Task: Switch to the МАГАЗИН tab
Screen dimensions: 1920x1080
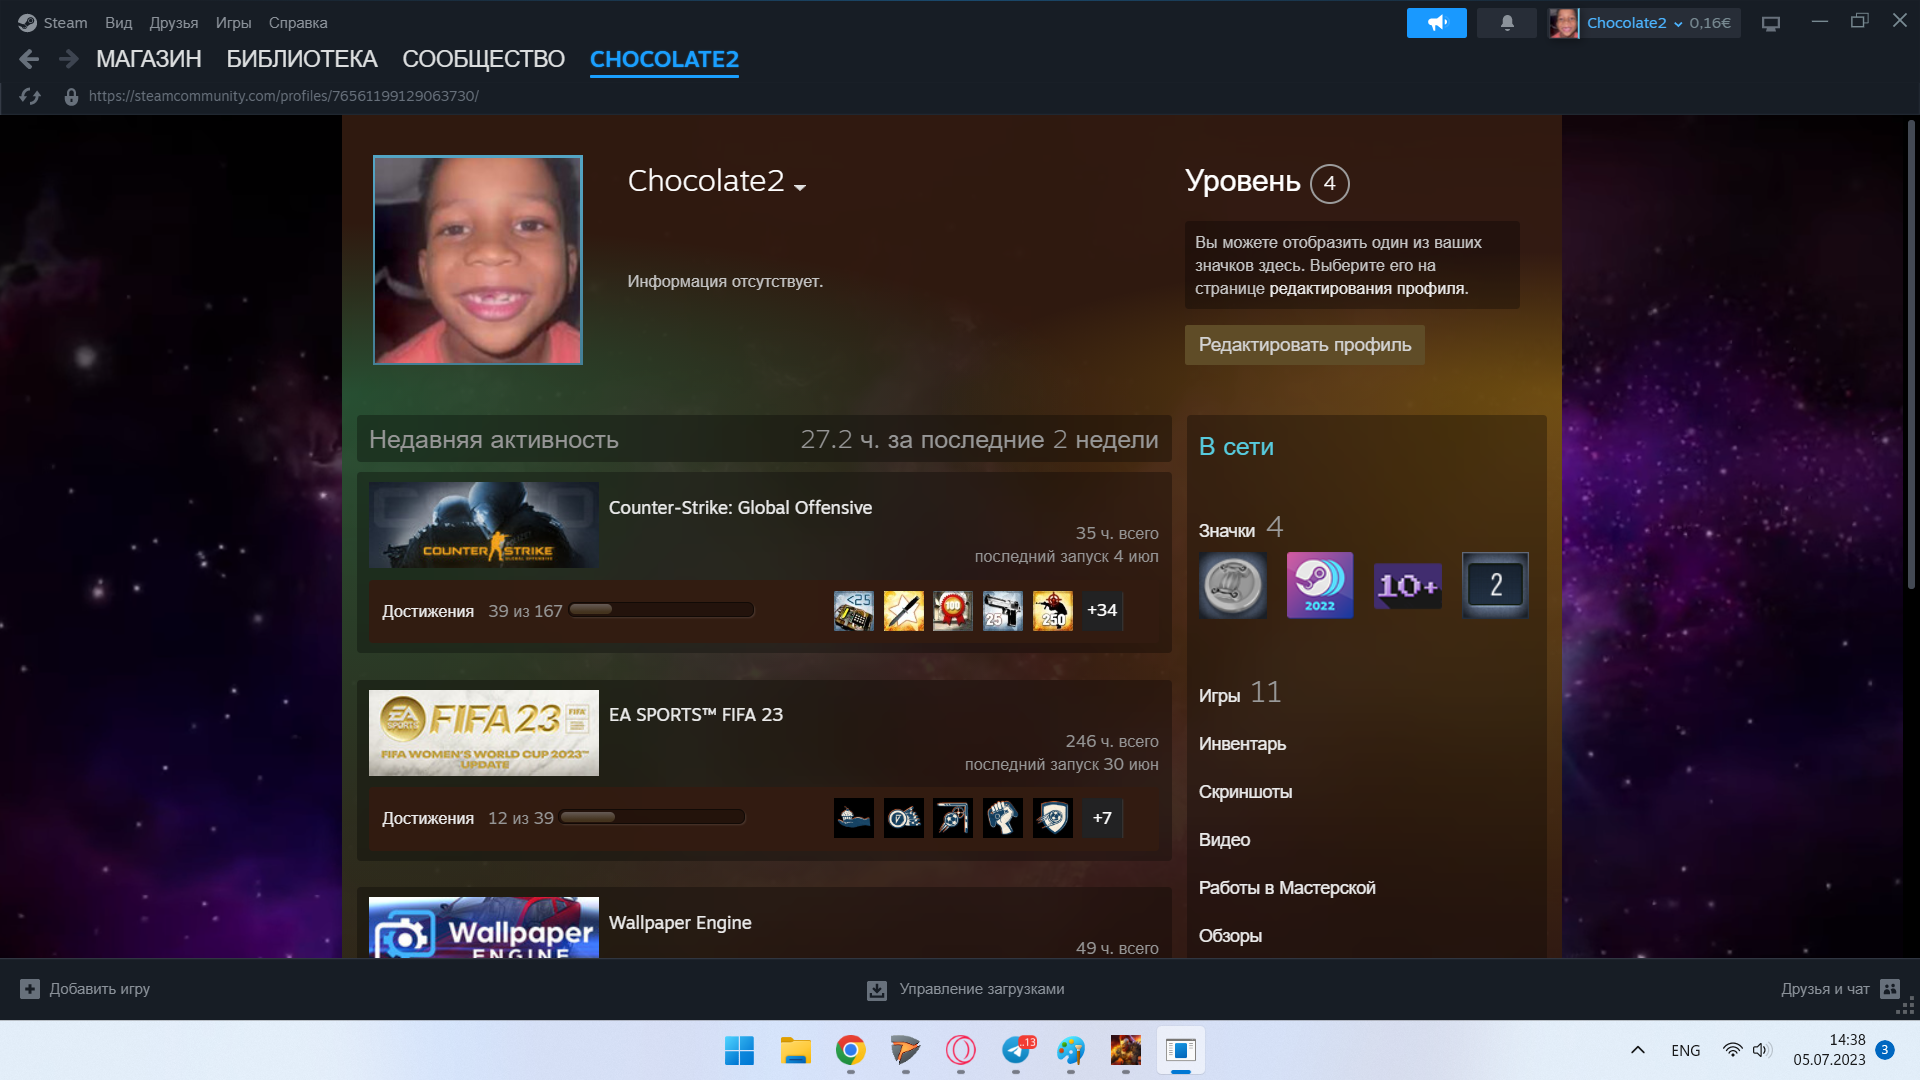Action: [x=149, y=59]
